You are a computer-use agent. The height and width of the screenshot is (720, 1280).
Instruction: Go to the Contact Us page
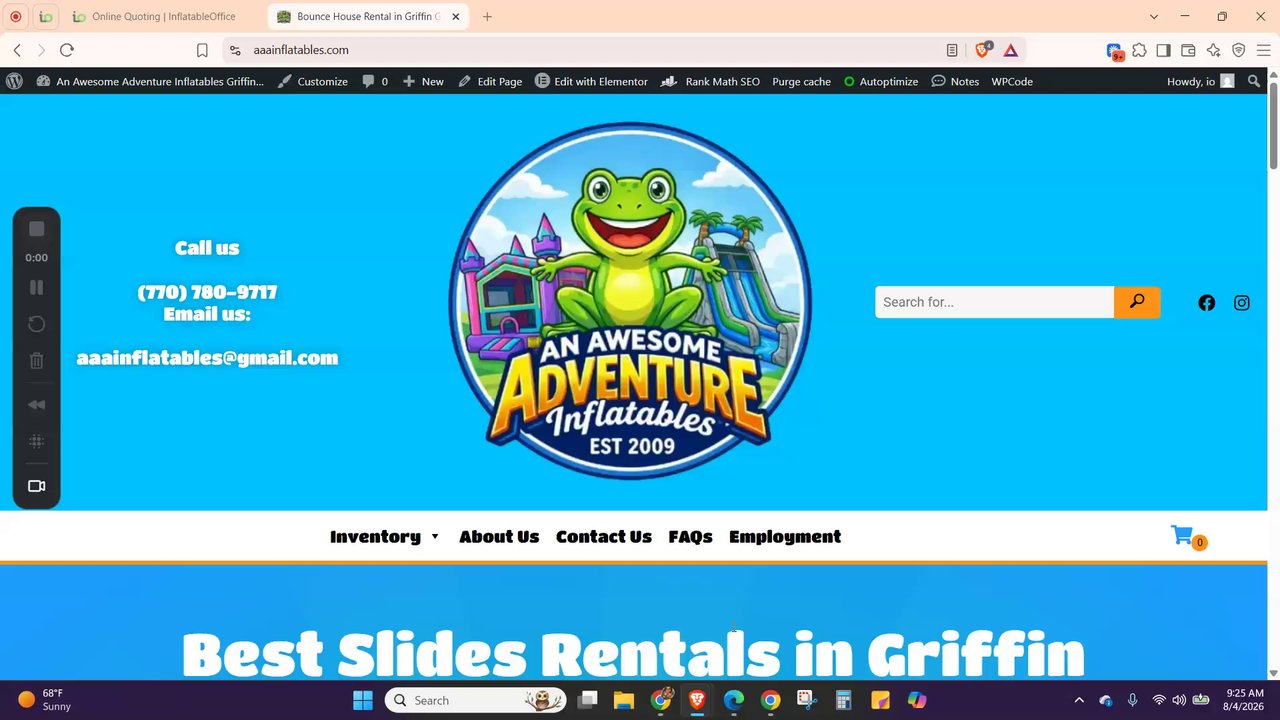pos(604,537)
